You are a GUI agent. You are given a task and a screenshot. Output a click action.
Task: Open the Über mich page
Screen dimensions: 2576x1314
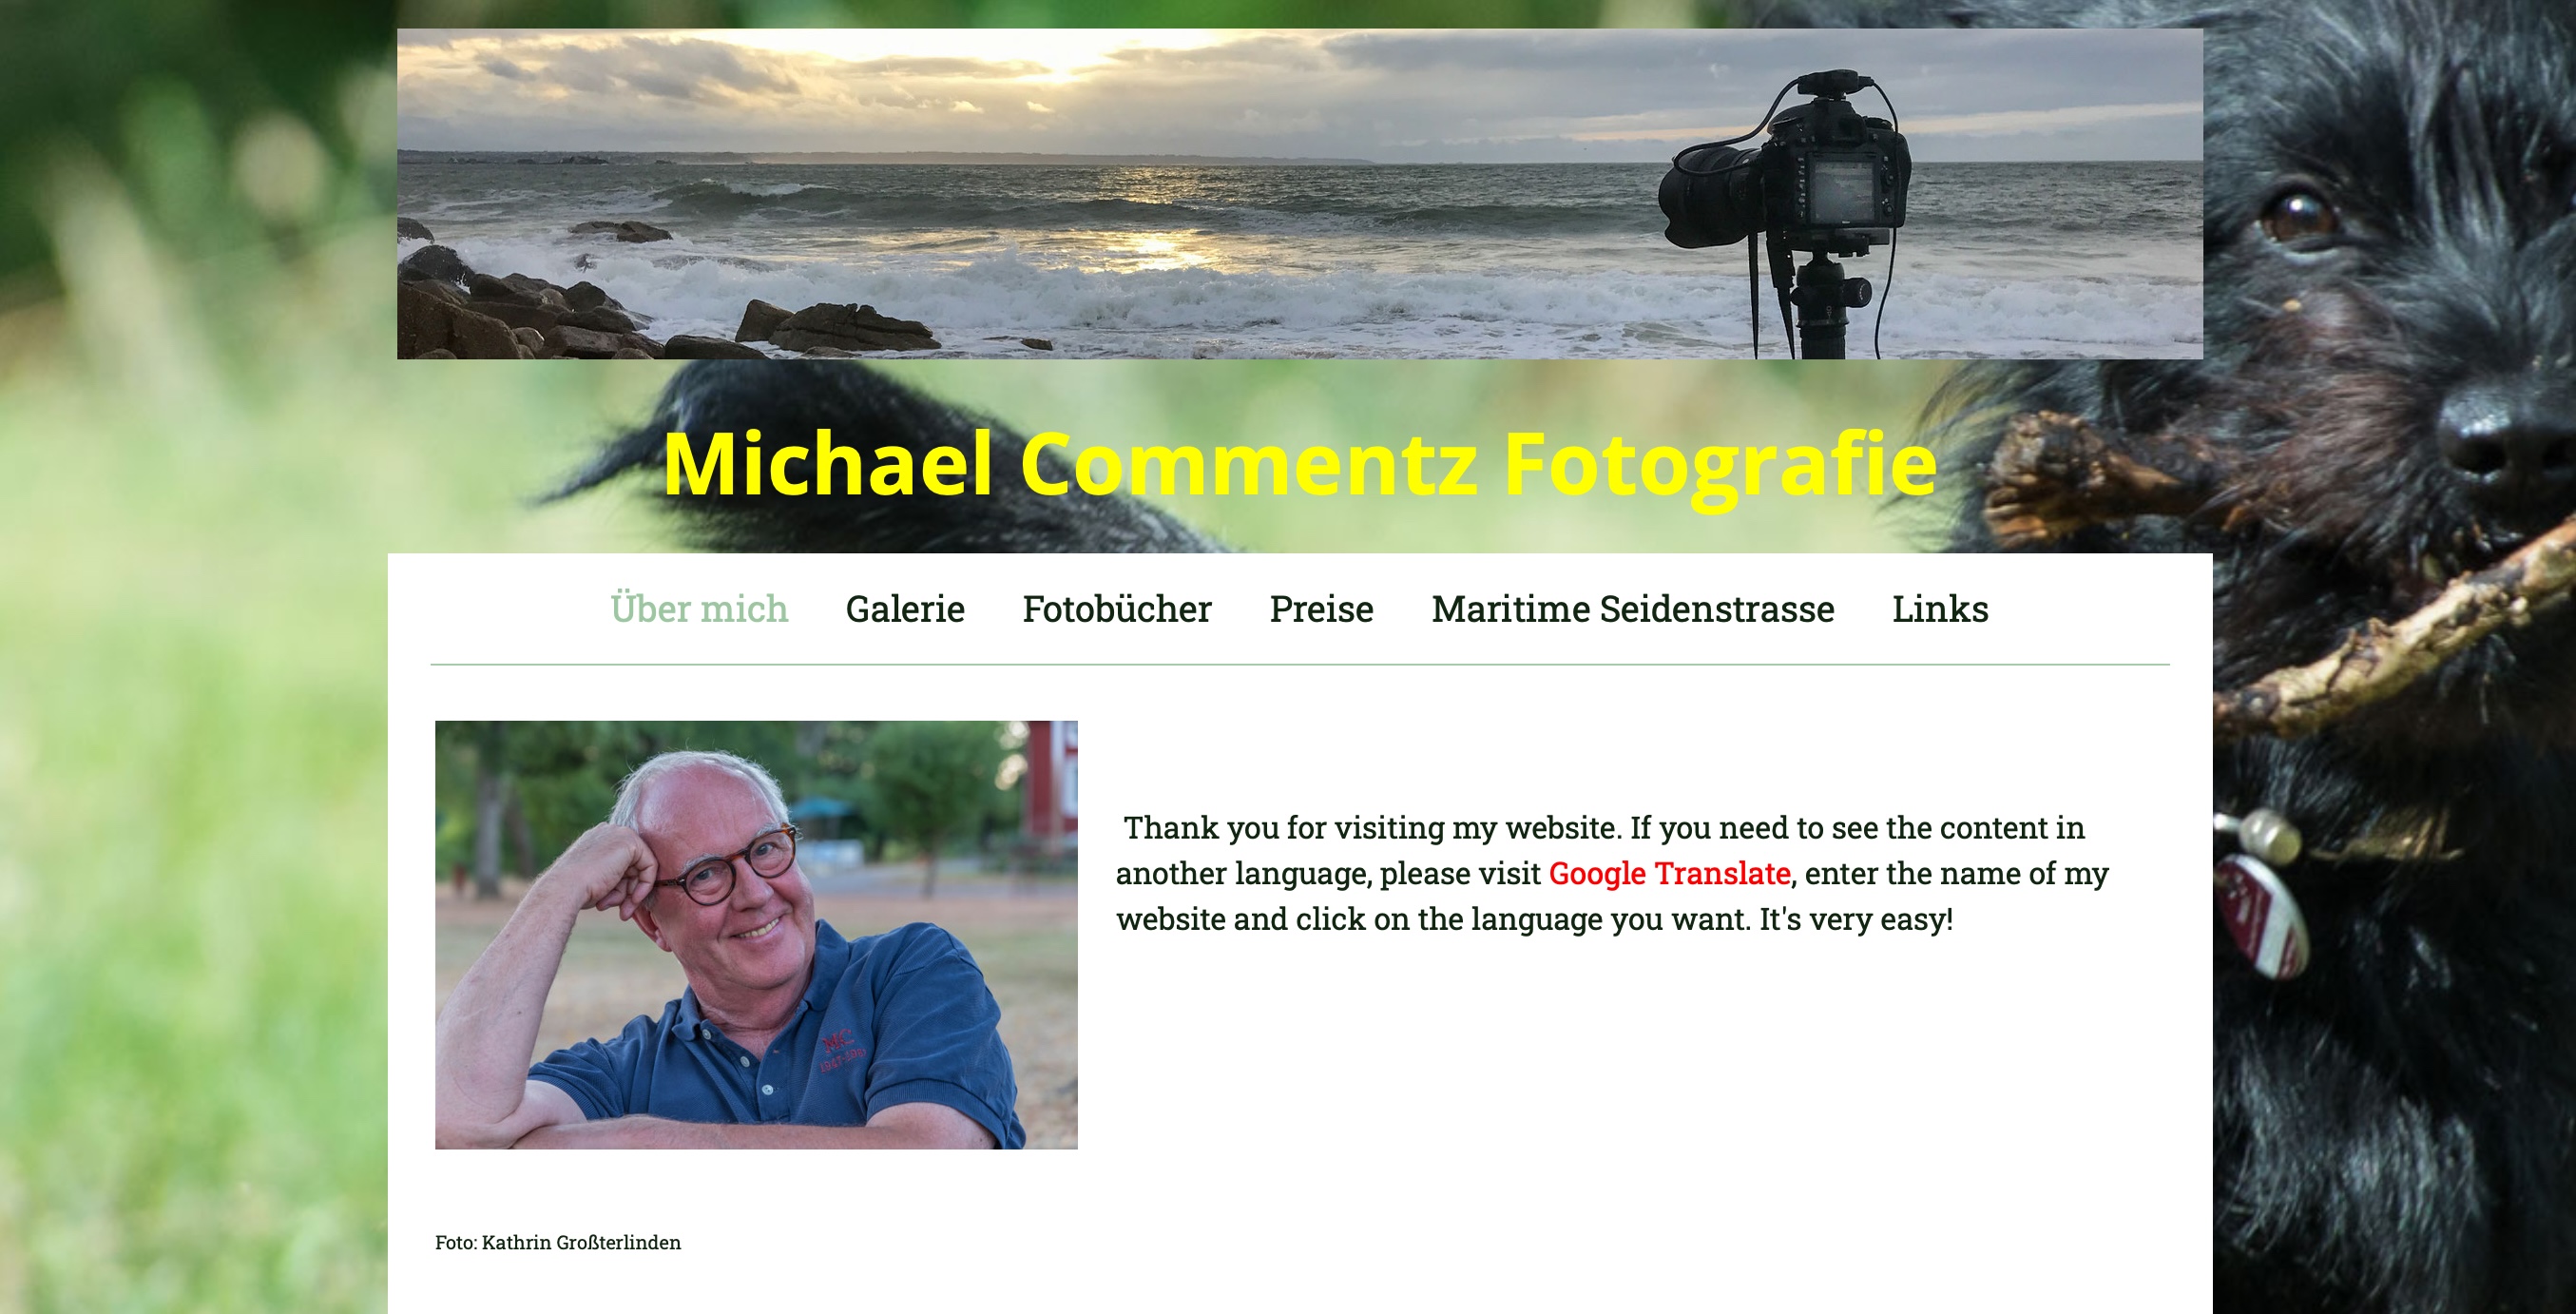699,609
